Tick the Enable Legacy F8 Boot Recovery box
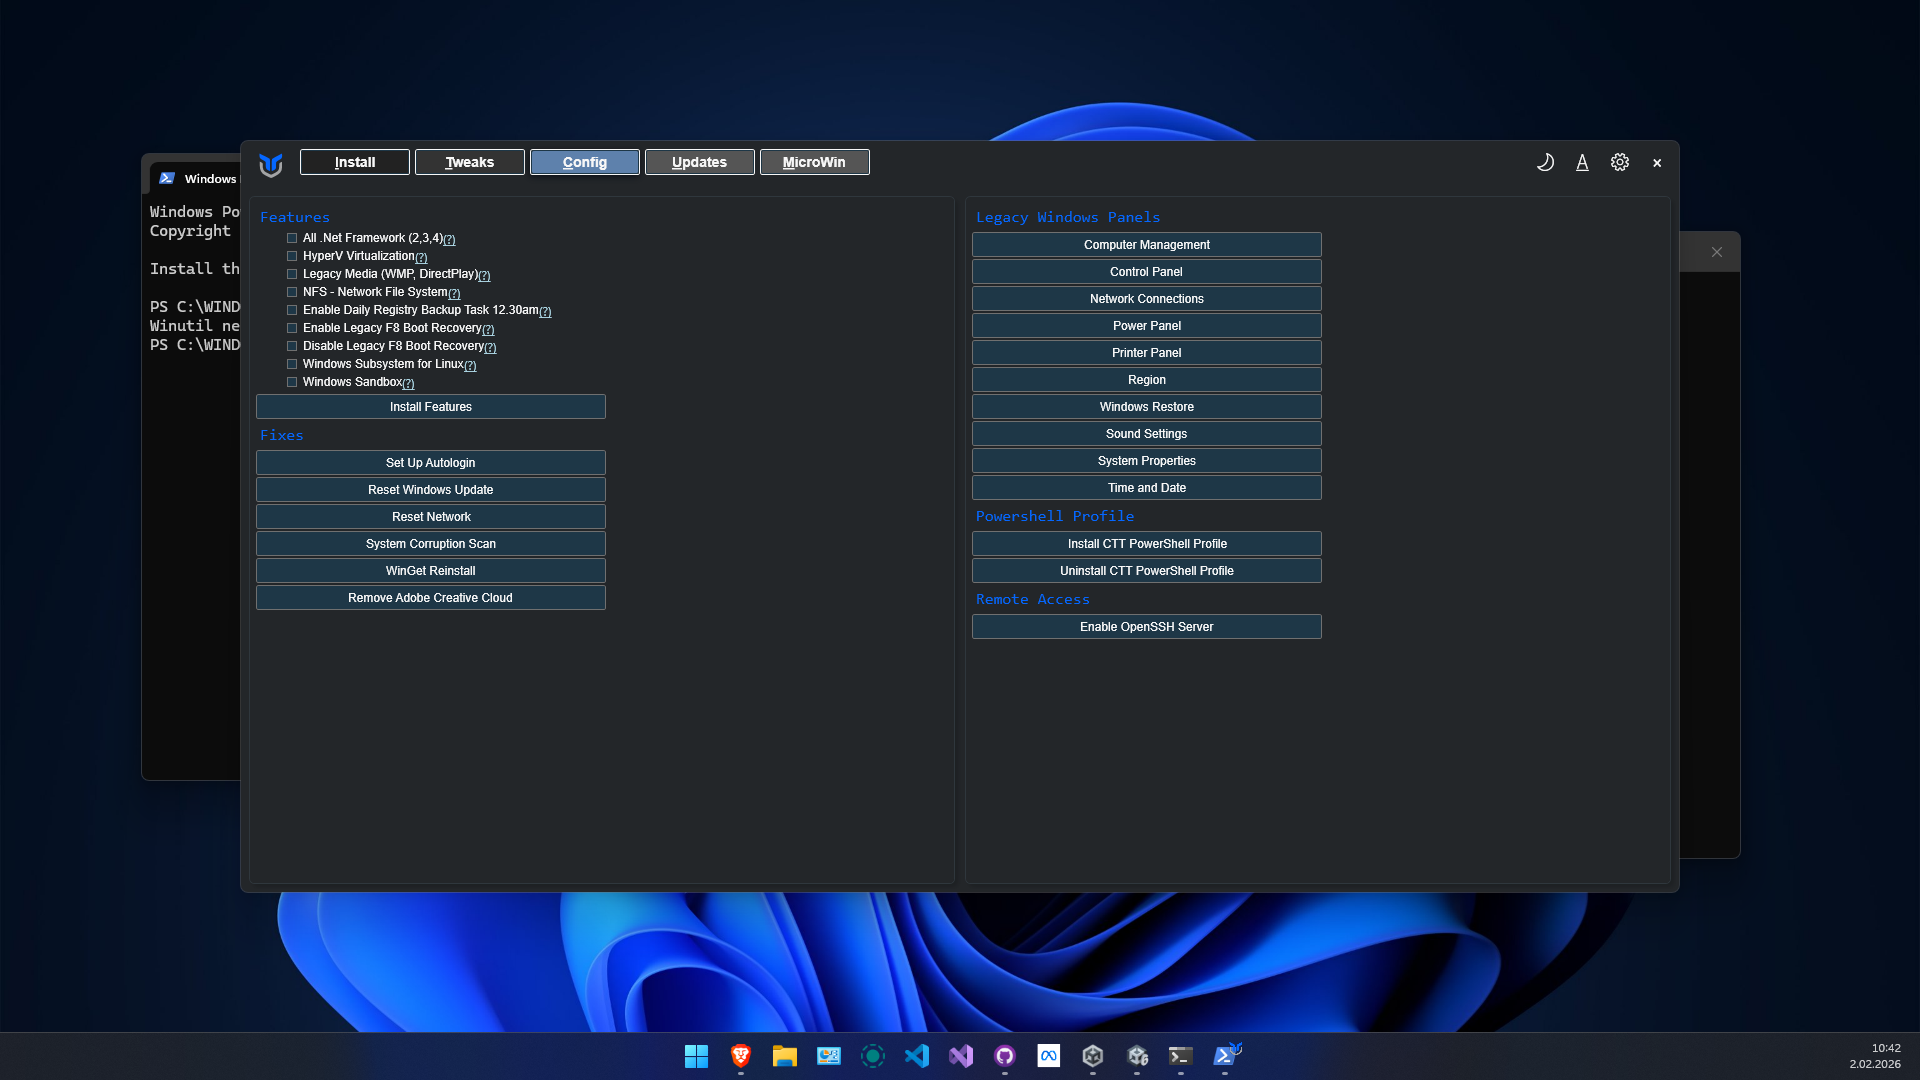Image resolution: width=1920 pixels, height=1080 pixels. pyautogui.click(x=292, y=328)
